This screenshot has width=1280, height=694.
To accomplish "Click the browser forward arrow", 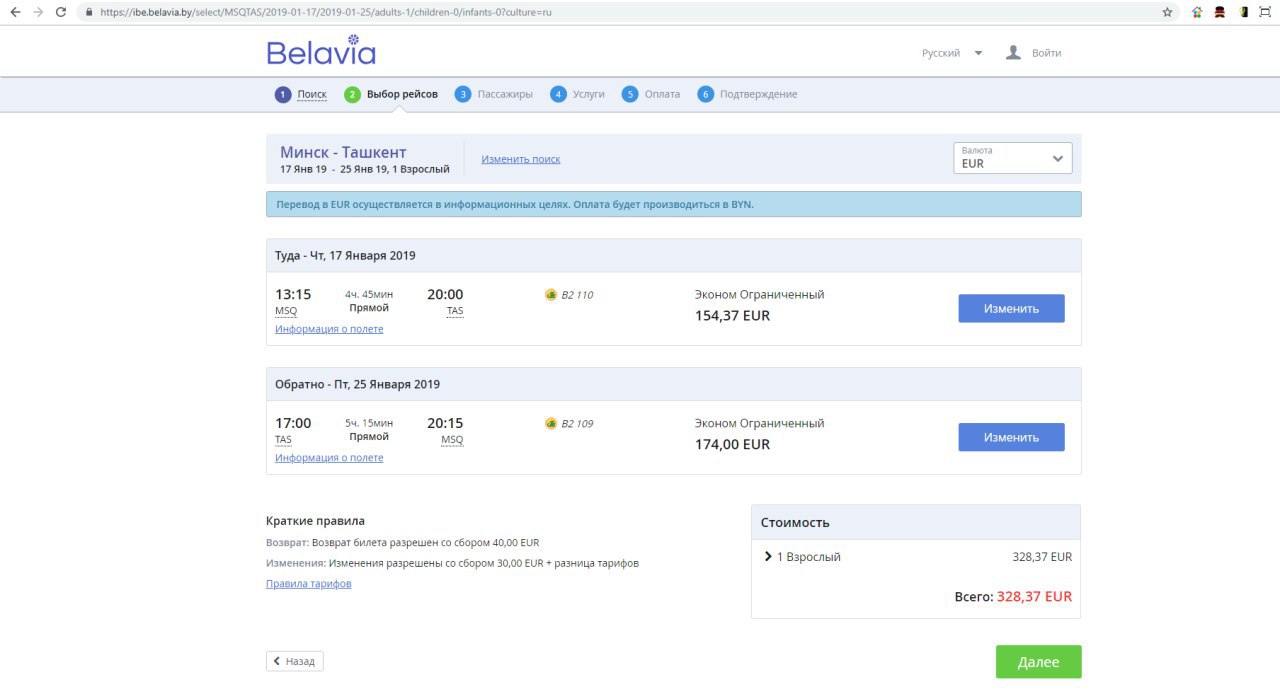I will pyautogui.click(x=37, y=12).
